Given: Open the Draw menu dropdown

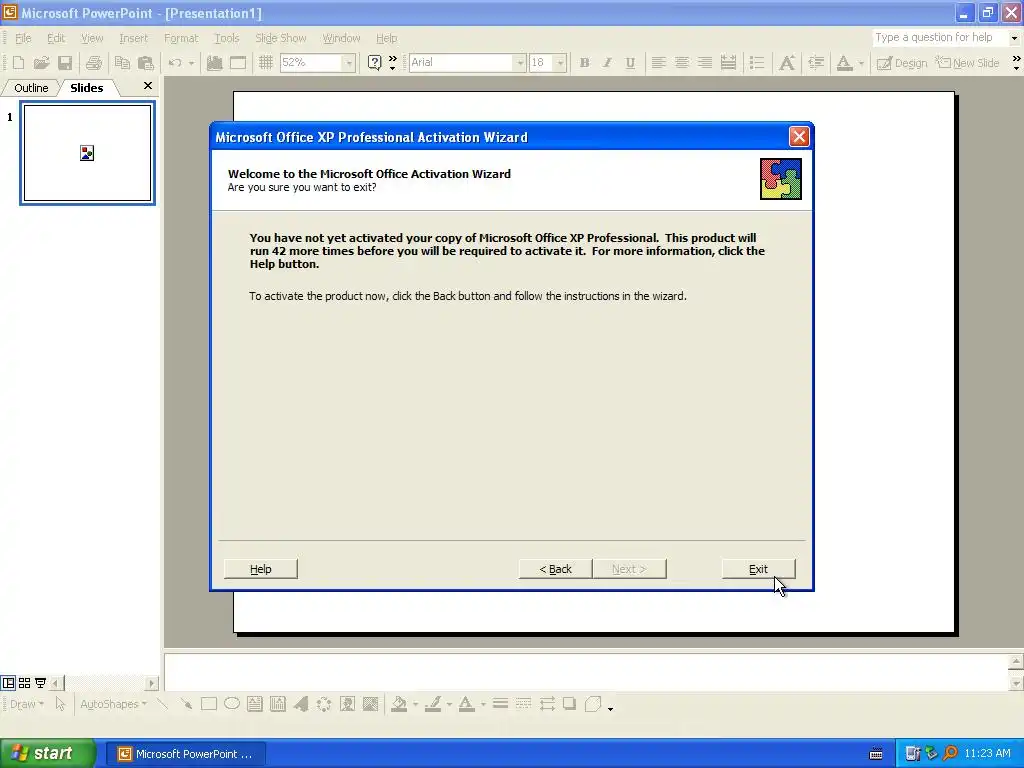Looking at the screenshot, I should [x=26, y=704].
